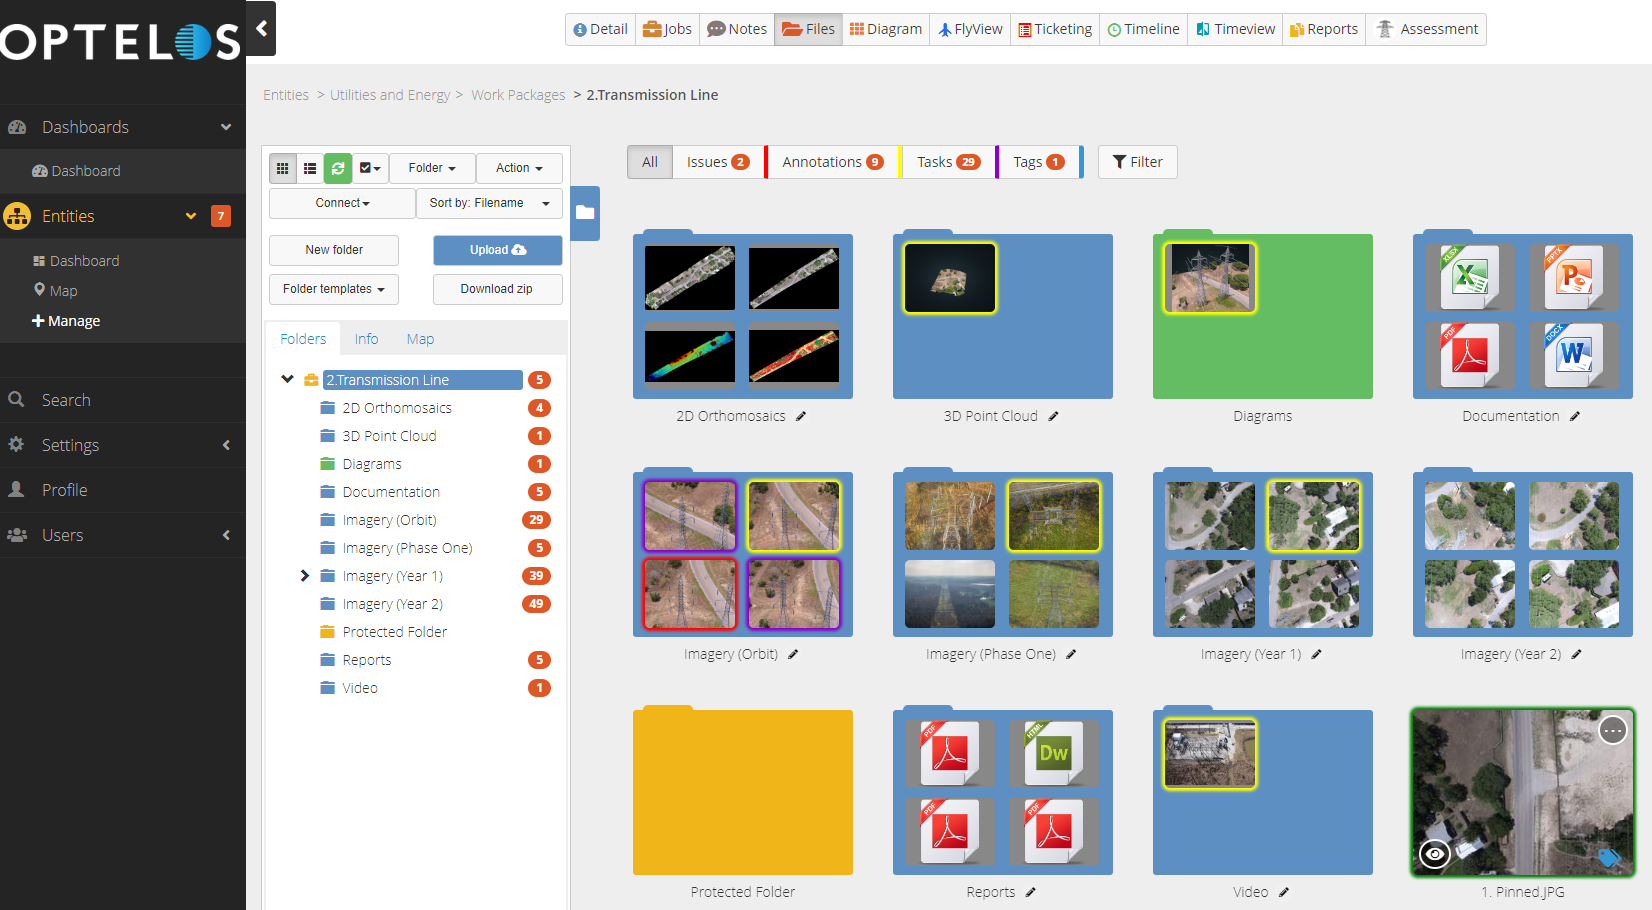Open options menu on 1. Pinned.JPG
This screenshot has width=1652, height=910.
click(1612, 731)
